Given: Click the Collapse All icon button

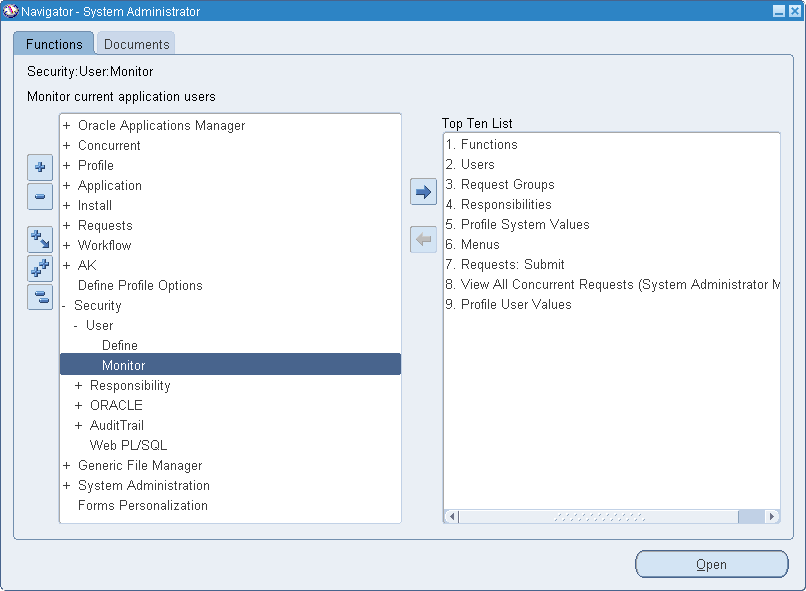Looking at the screenshot, I should [x=40, y=297].
